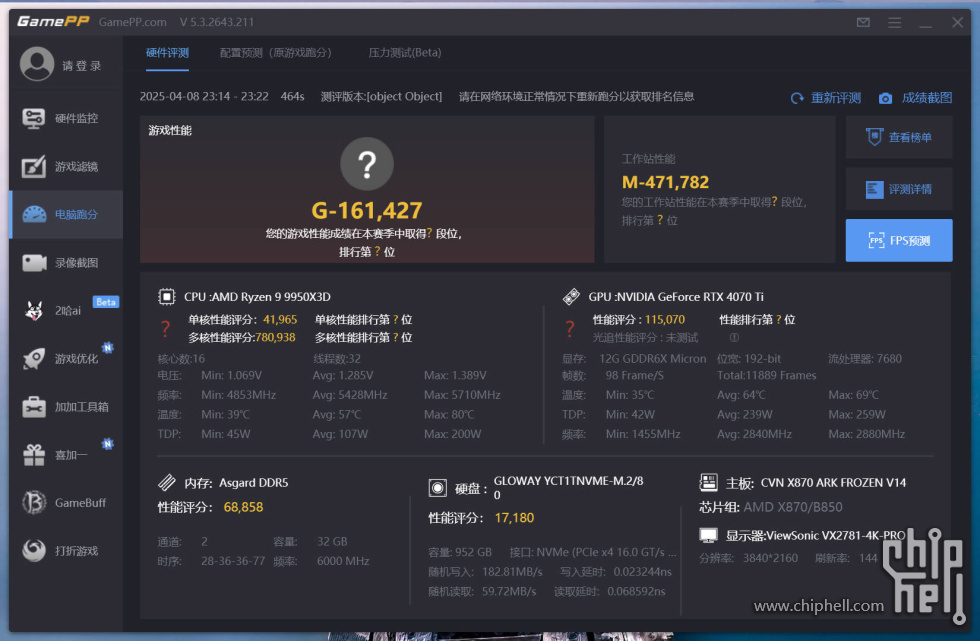Image resolution: width=980 pixels, height=641 pixels.
Task: Click the red question mark under CPU
Action: 165,329
